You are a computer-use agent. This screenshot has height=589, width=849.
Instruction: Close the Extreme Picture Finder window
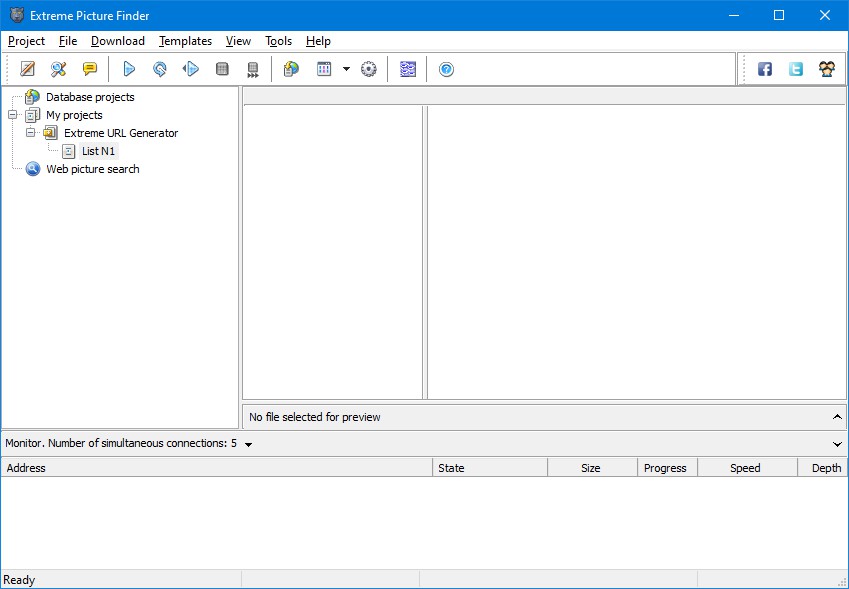click(x=825, y=15)
